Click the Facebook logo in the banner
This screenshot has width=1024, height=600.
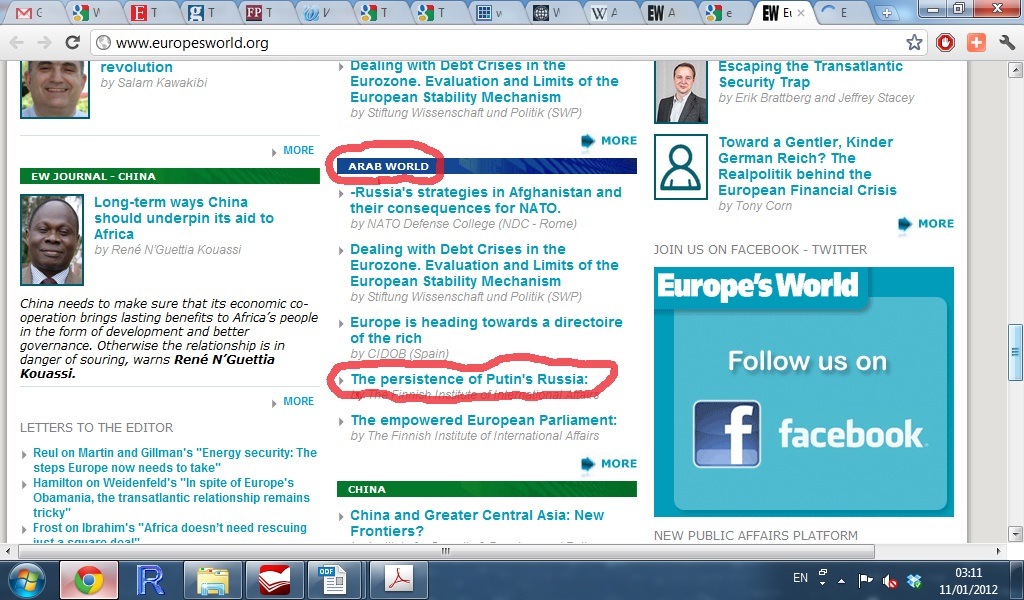(727, 434)
